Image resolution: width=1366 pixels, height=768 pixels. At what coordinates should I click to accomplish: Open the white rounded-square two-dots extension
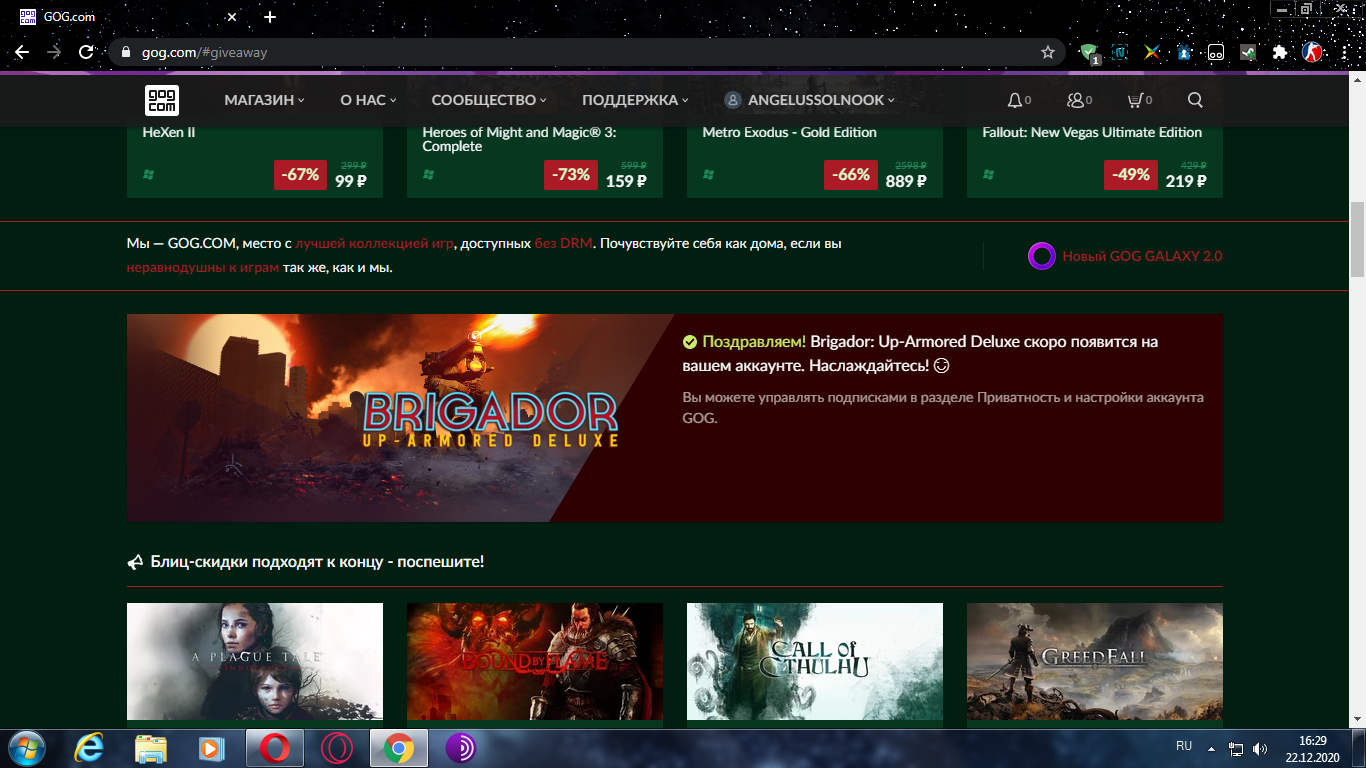pos(1216,52)
